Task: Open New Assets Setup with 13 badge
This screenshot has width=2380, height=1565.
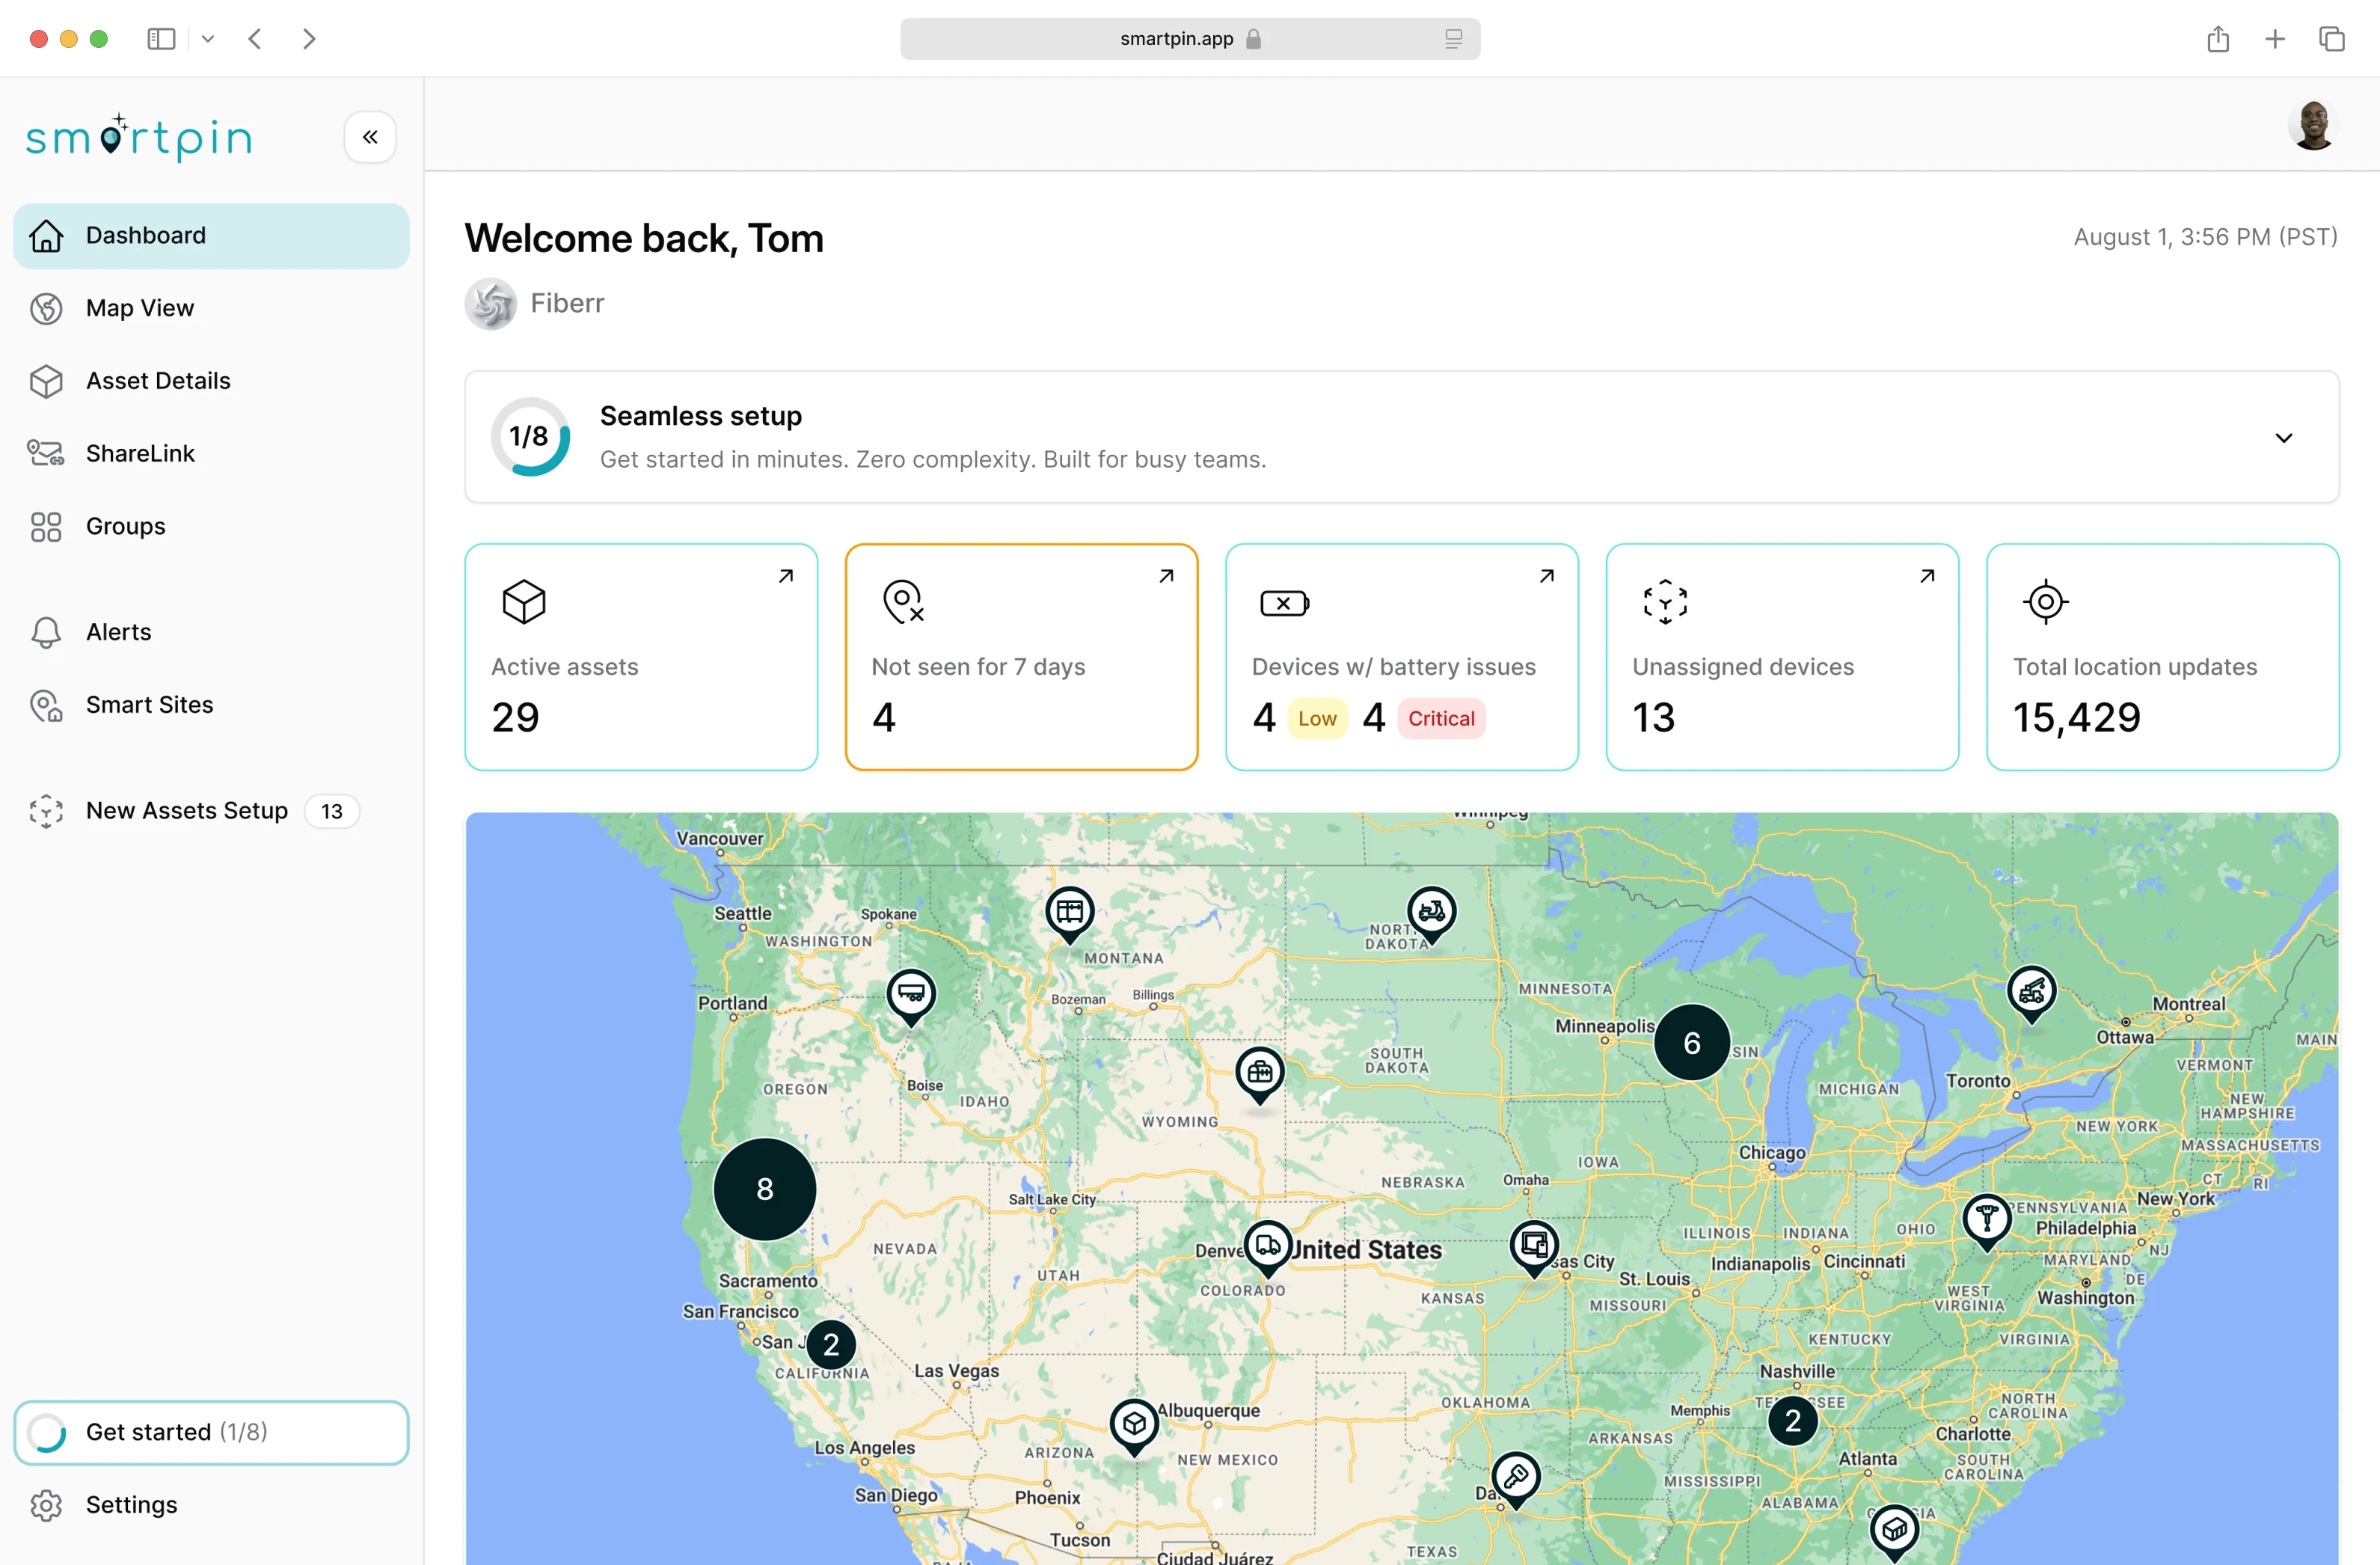Action: [x=187, y=811]
